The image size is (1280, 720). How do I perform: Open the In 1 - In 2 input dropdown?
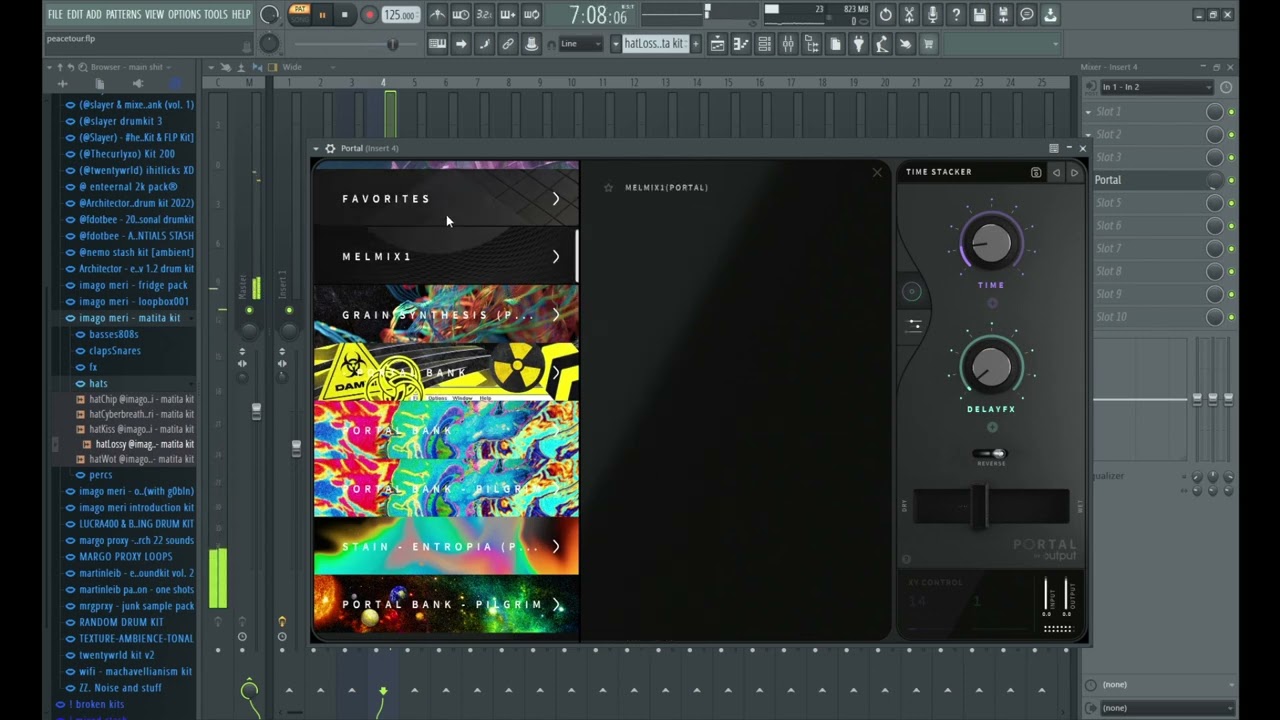pos(1157,87)
